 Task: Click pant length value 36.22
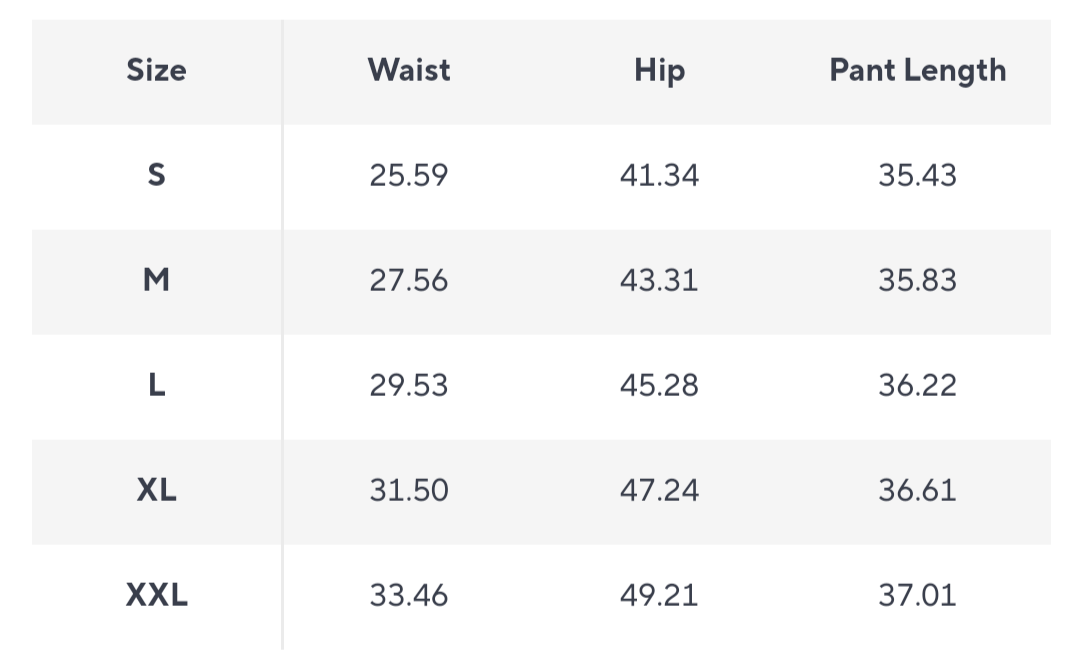click(917, 385)
